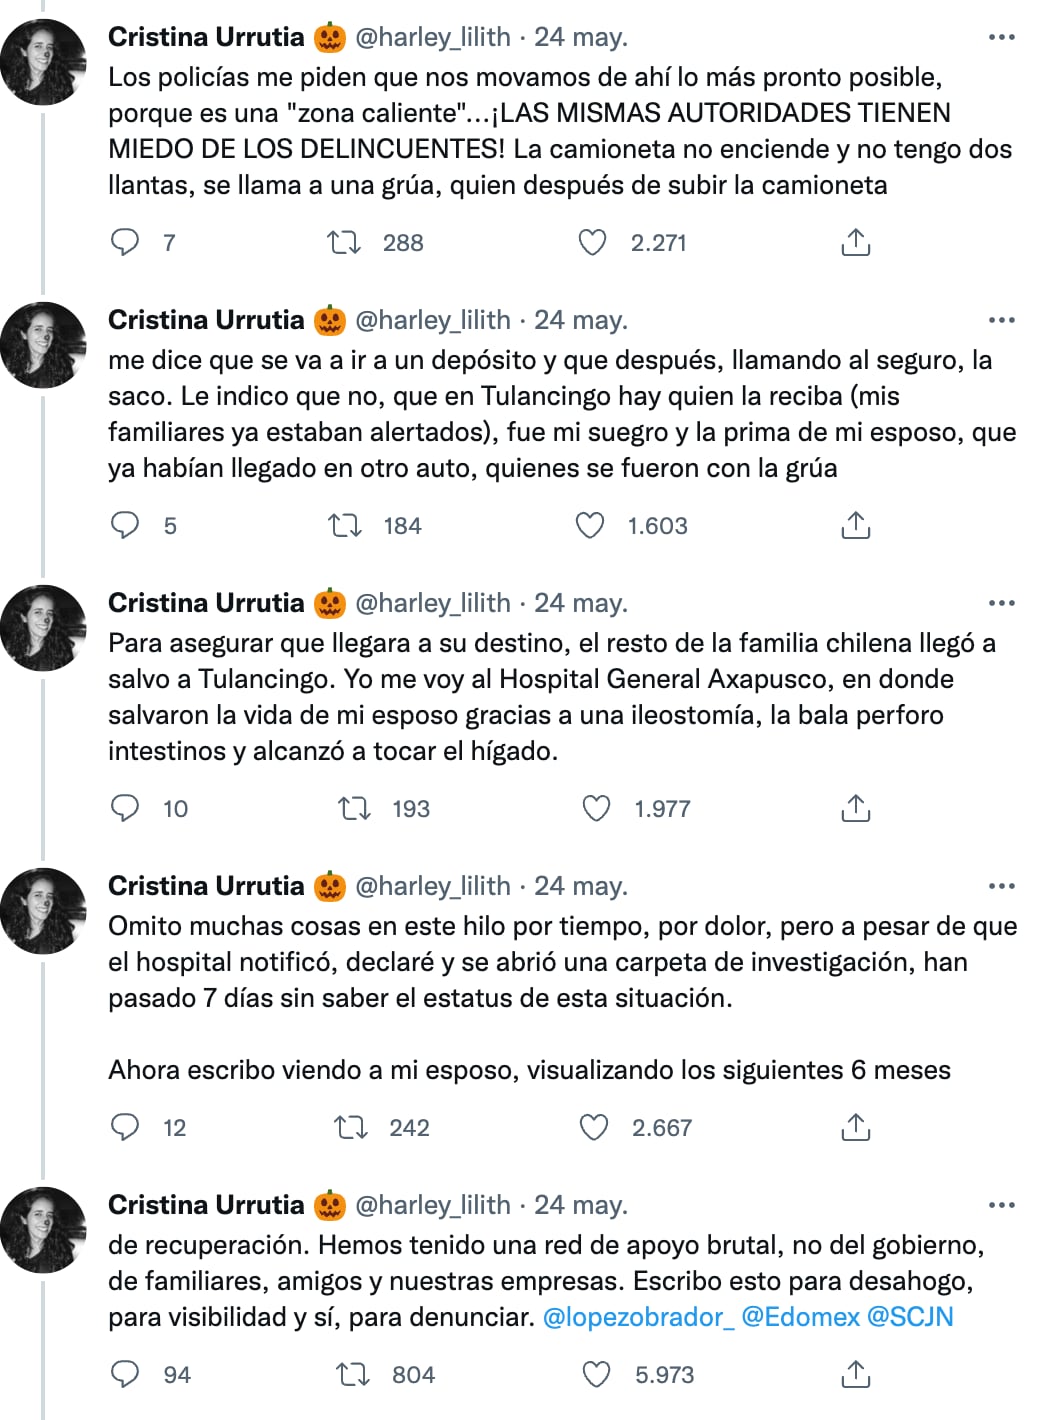Reply to the tweet with 7 replies
Screen dimensions: 1042x1420
[125, 242]
